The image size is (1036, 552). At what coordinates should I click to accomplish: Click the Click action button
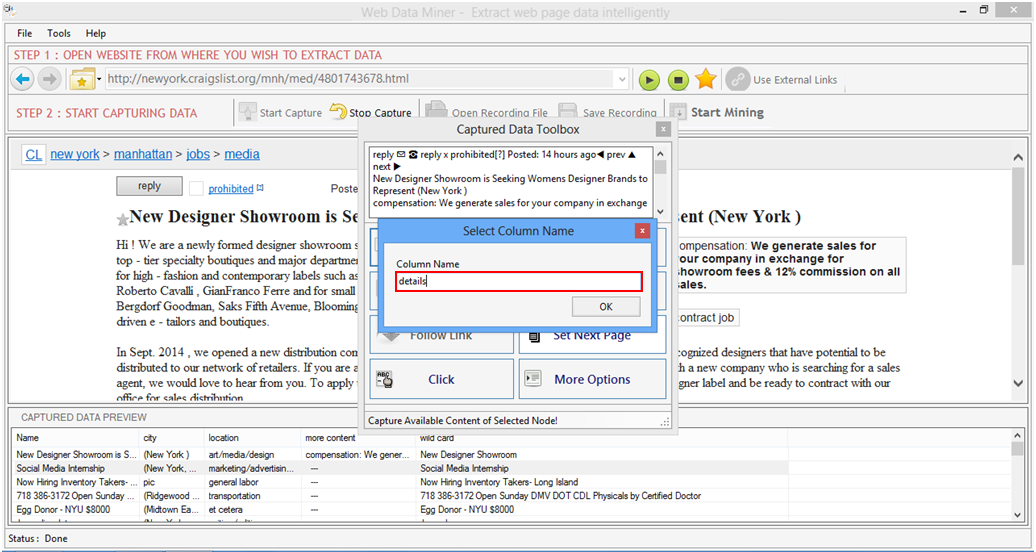point(441,379)
